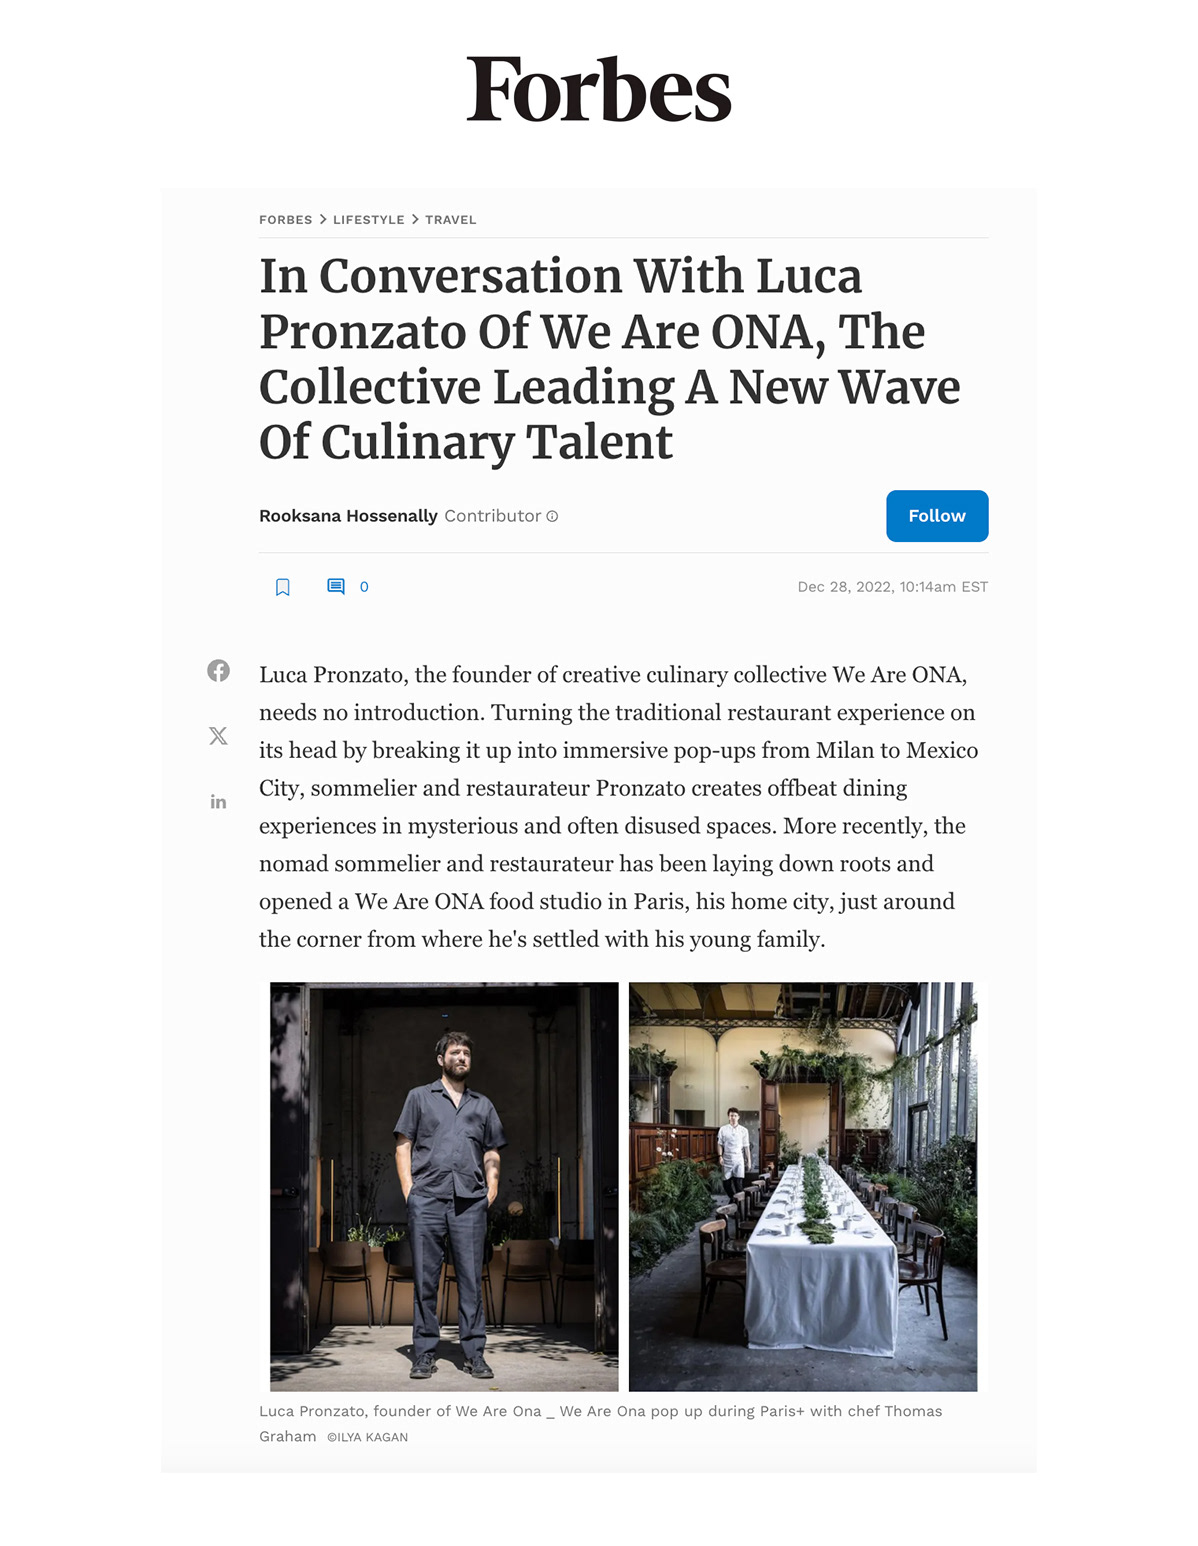1198x1546 pixels.
Task: Click the Contributor info circle icon
Action: [552, 516]
